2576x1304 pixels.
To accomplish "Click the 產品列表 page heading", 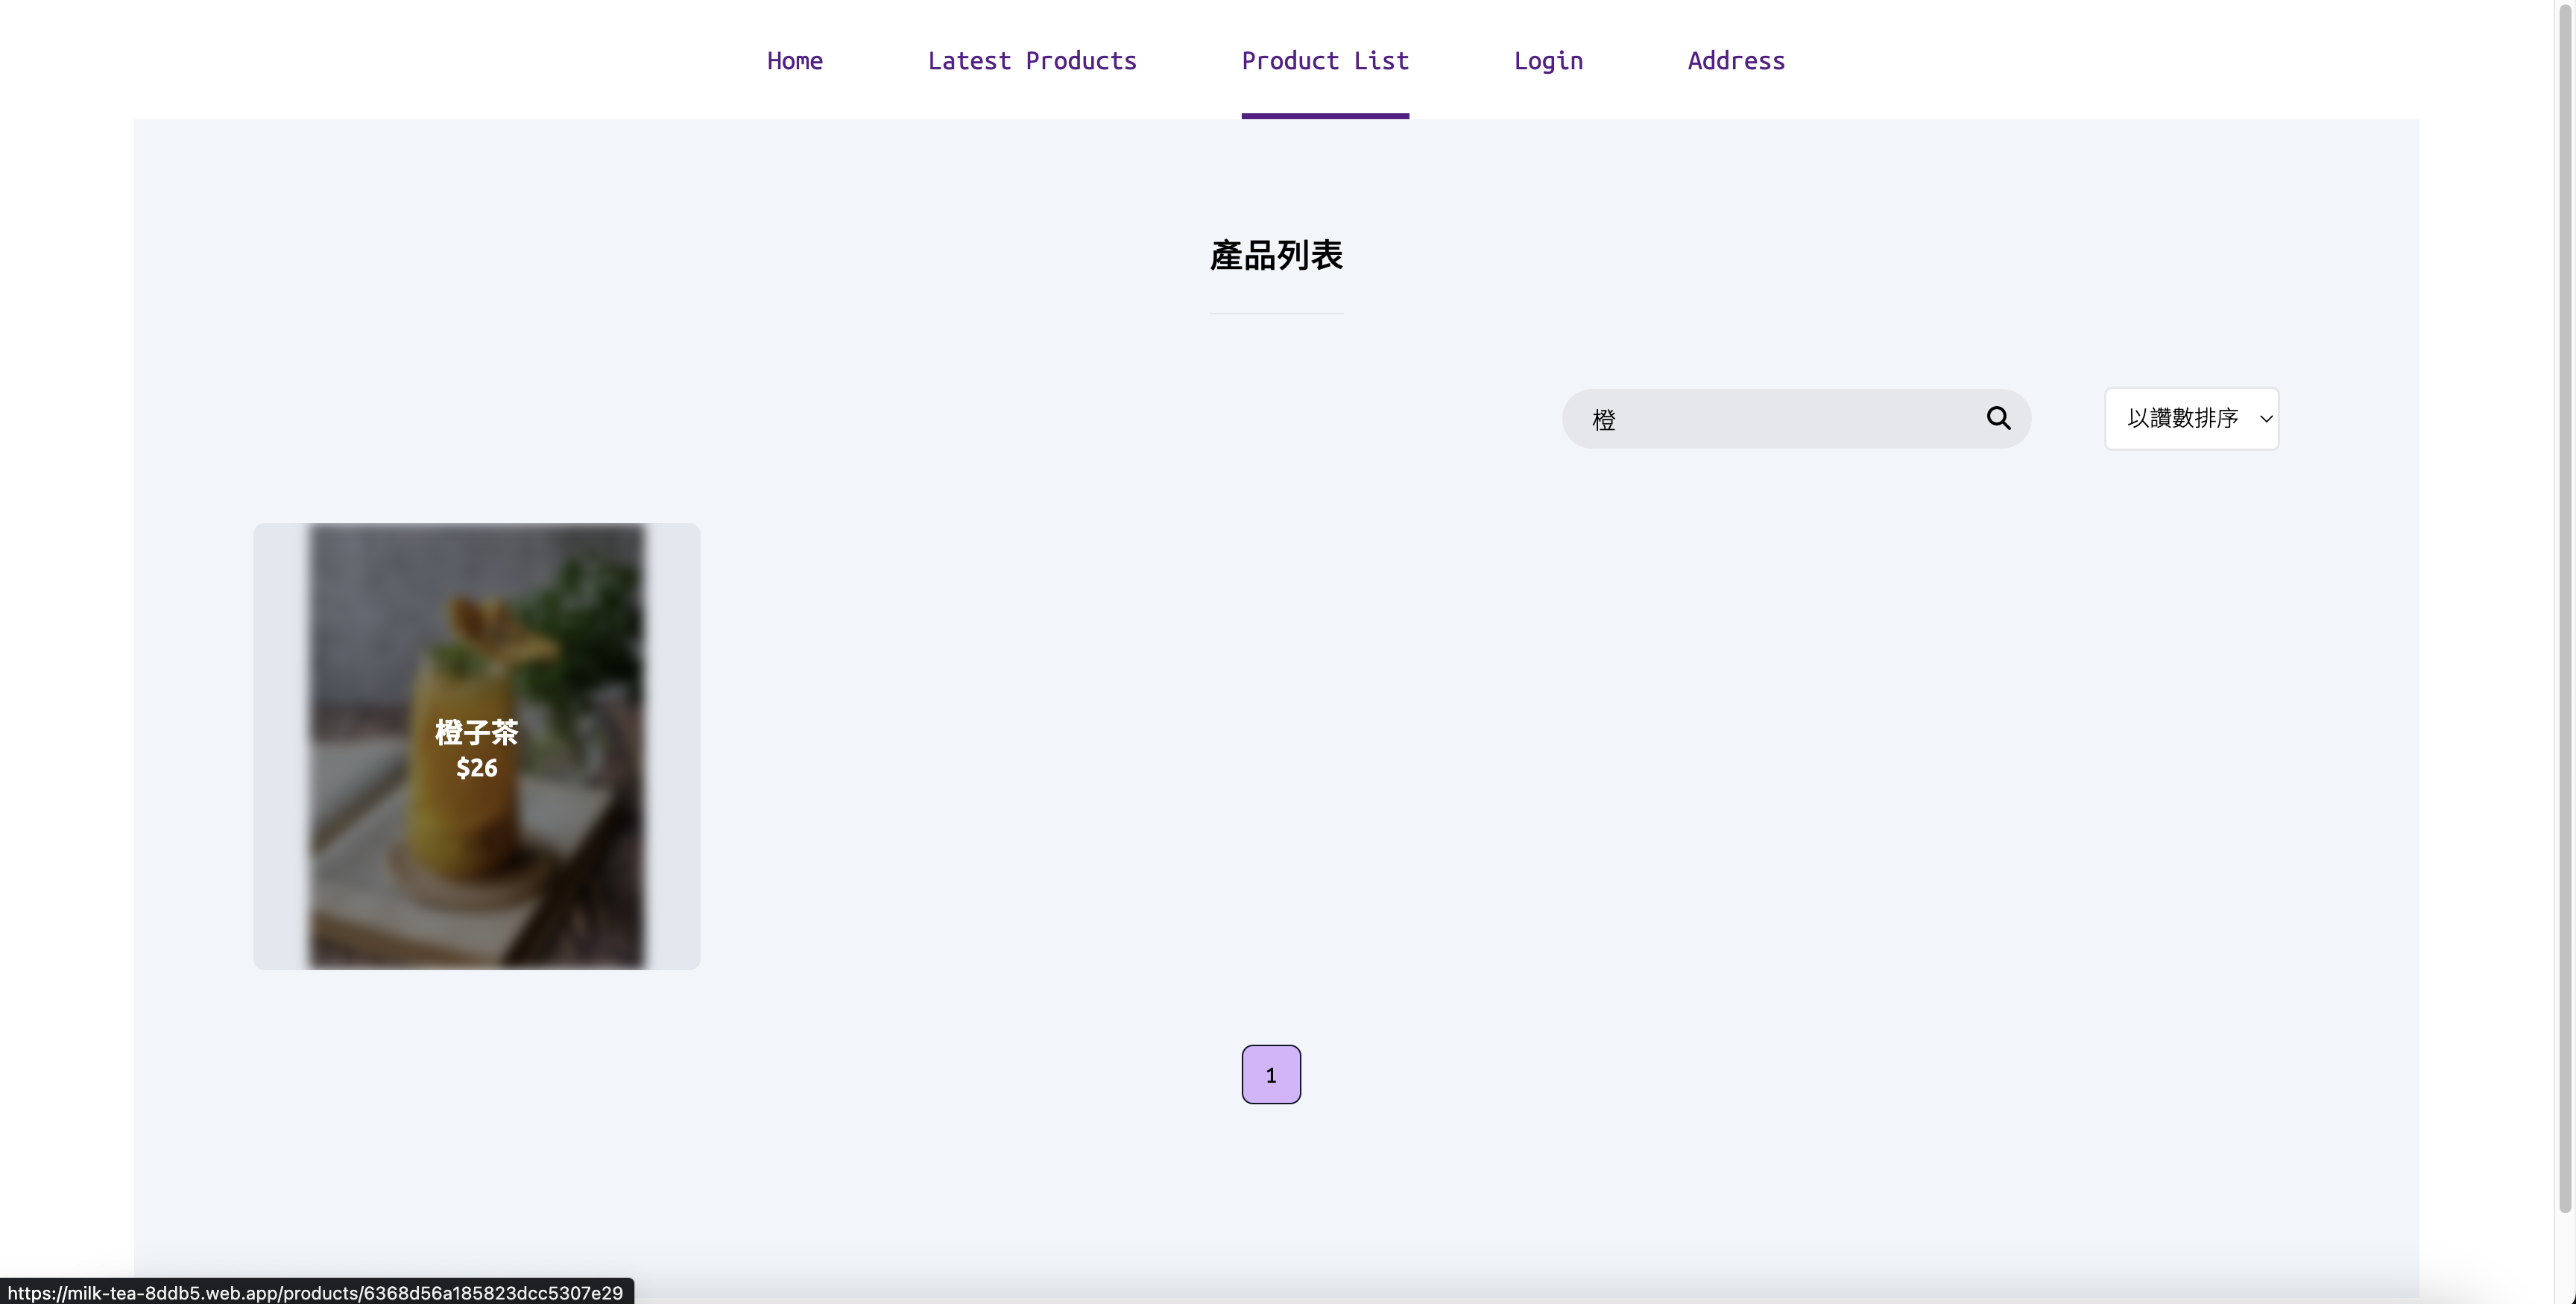I will (x=1275, y=255).
